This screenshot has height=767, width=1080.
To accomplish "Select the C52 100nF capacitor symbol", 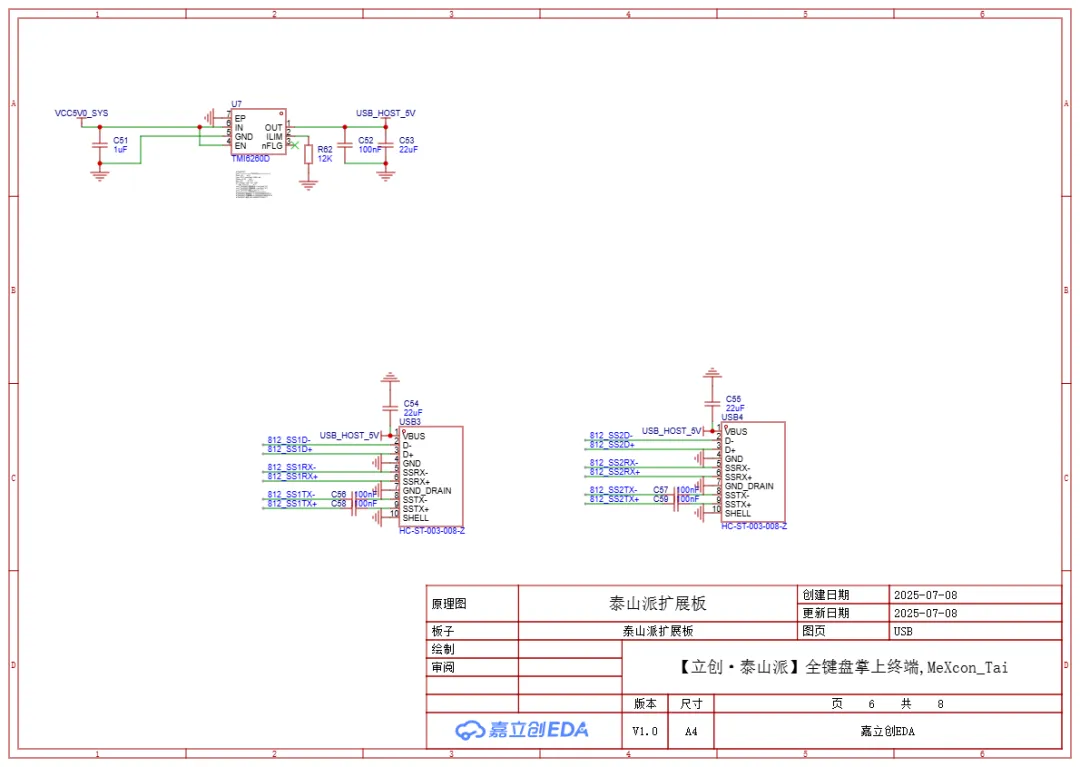I will point(345,145).
